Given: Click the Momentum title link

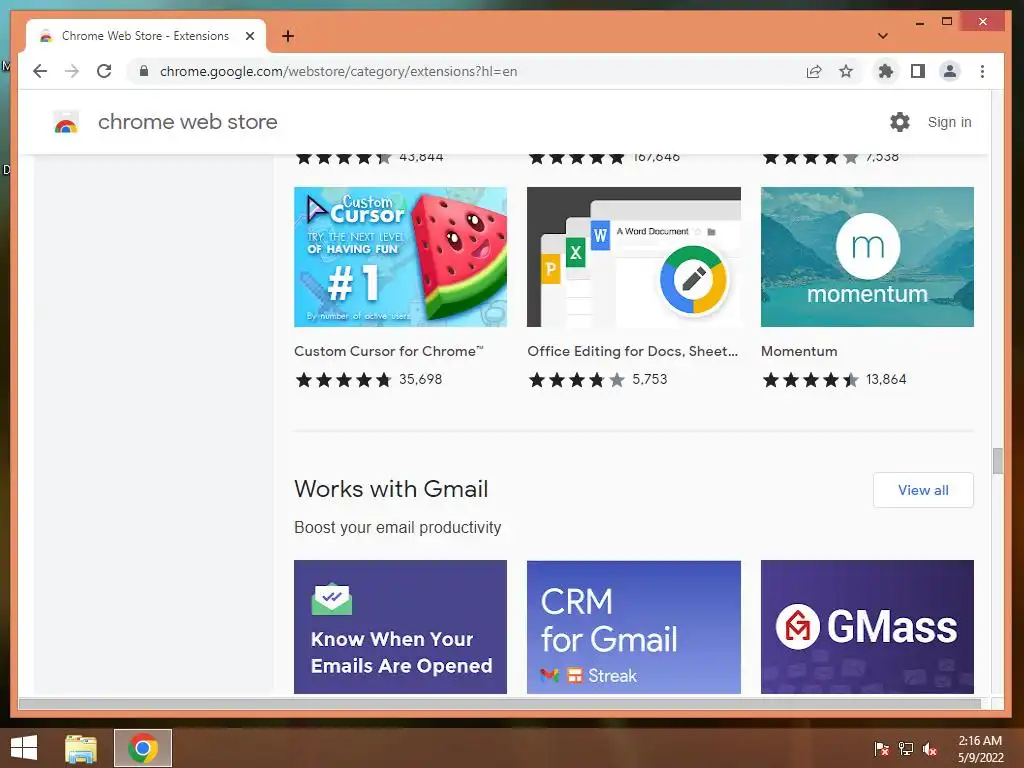Looking at the screenshot, I should click(x=799, y=351).
